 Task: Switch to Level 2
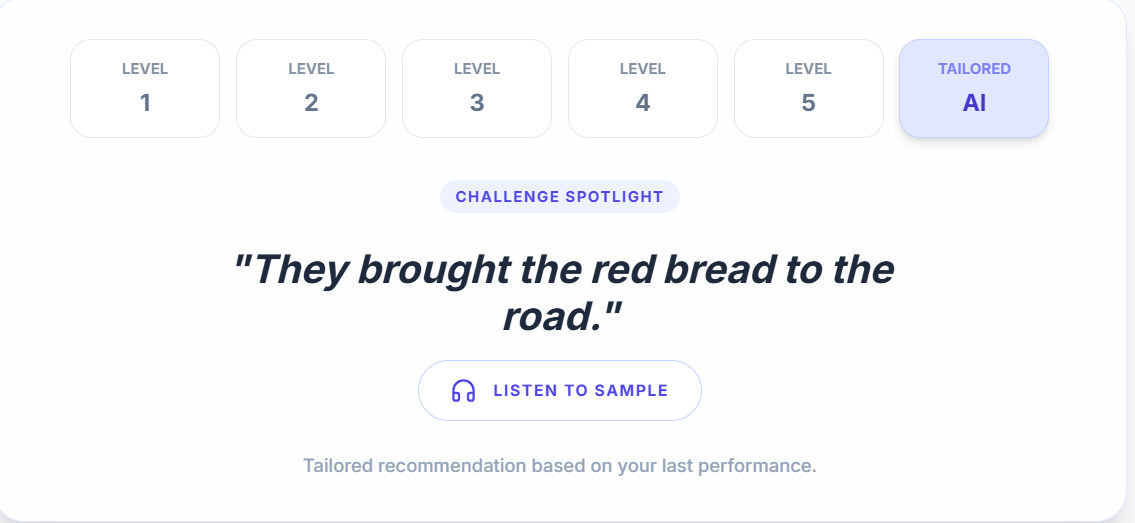(x=311, y=88)
